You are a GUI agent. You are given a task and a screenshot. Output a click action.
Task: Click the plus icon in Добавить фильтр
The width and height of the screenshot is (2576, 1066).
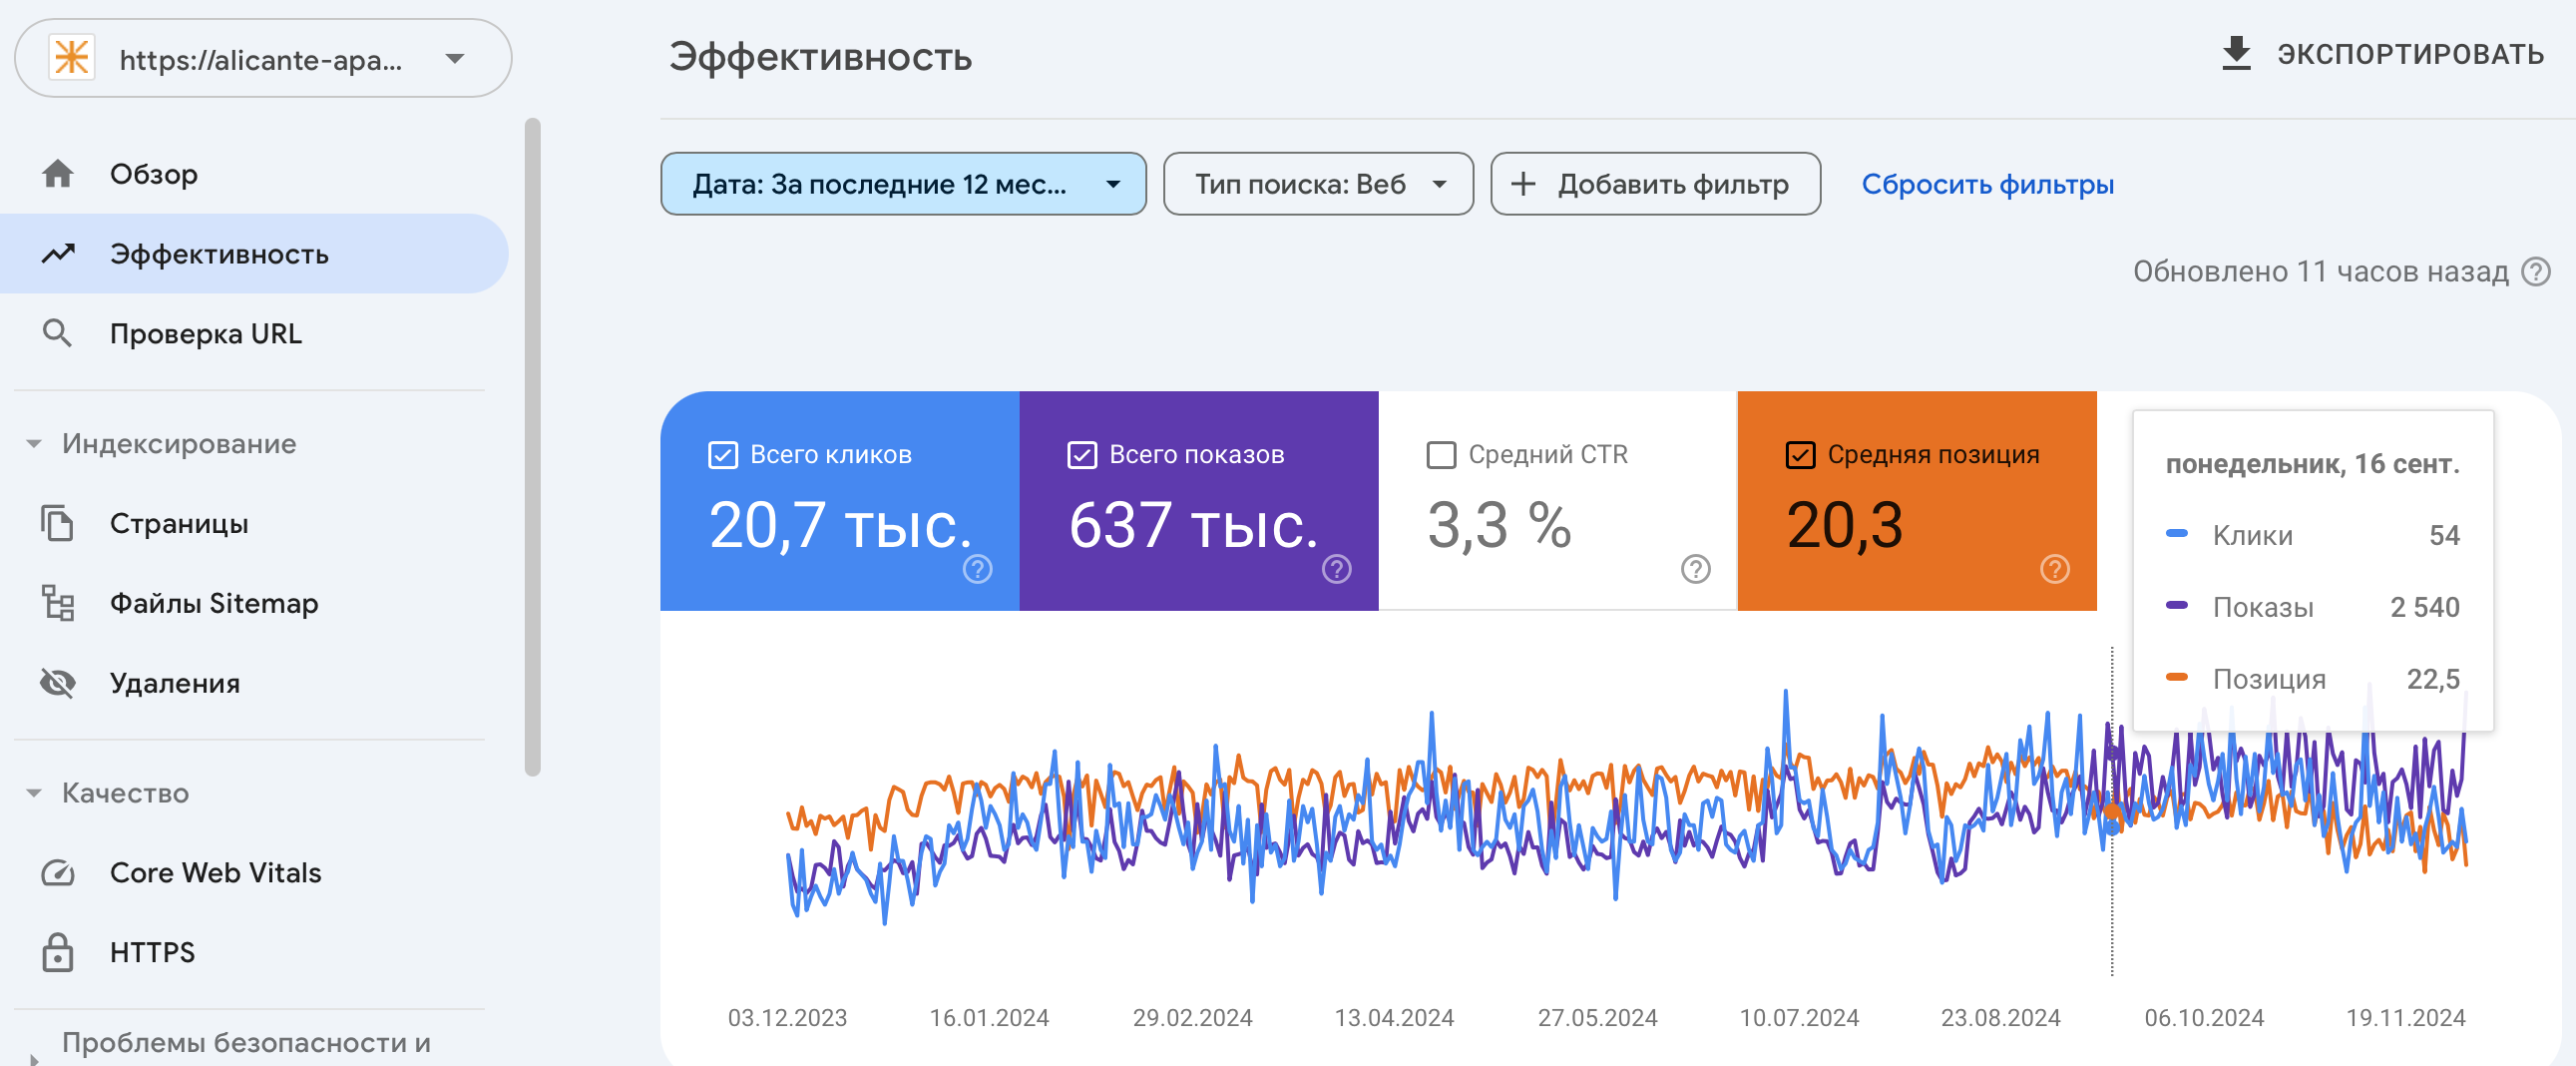1523,184
